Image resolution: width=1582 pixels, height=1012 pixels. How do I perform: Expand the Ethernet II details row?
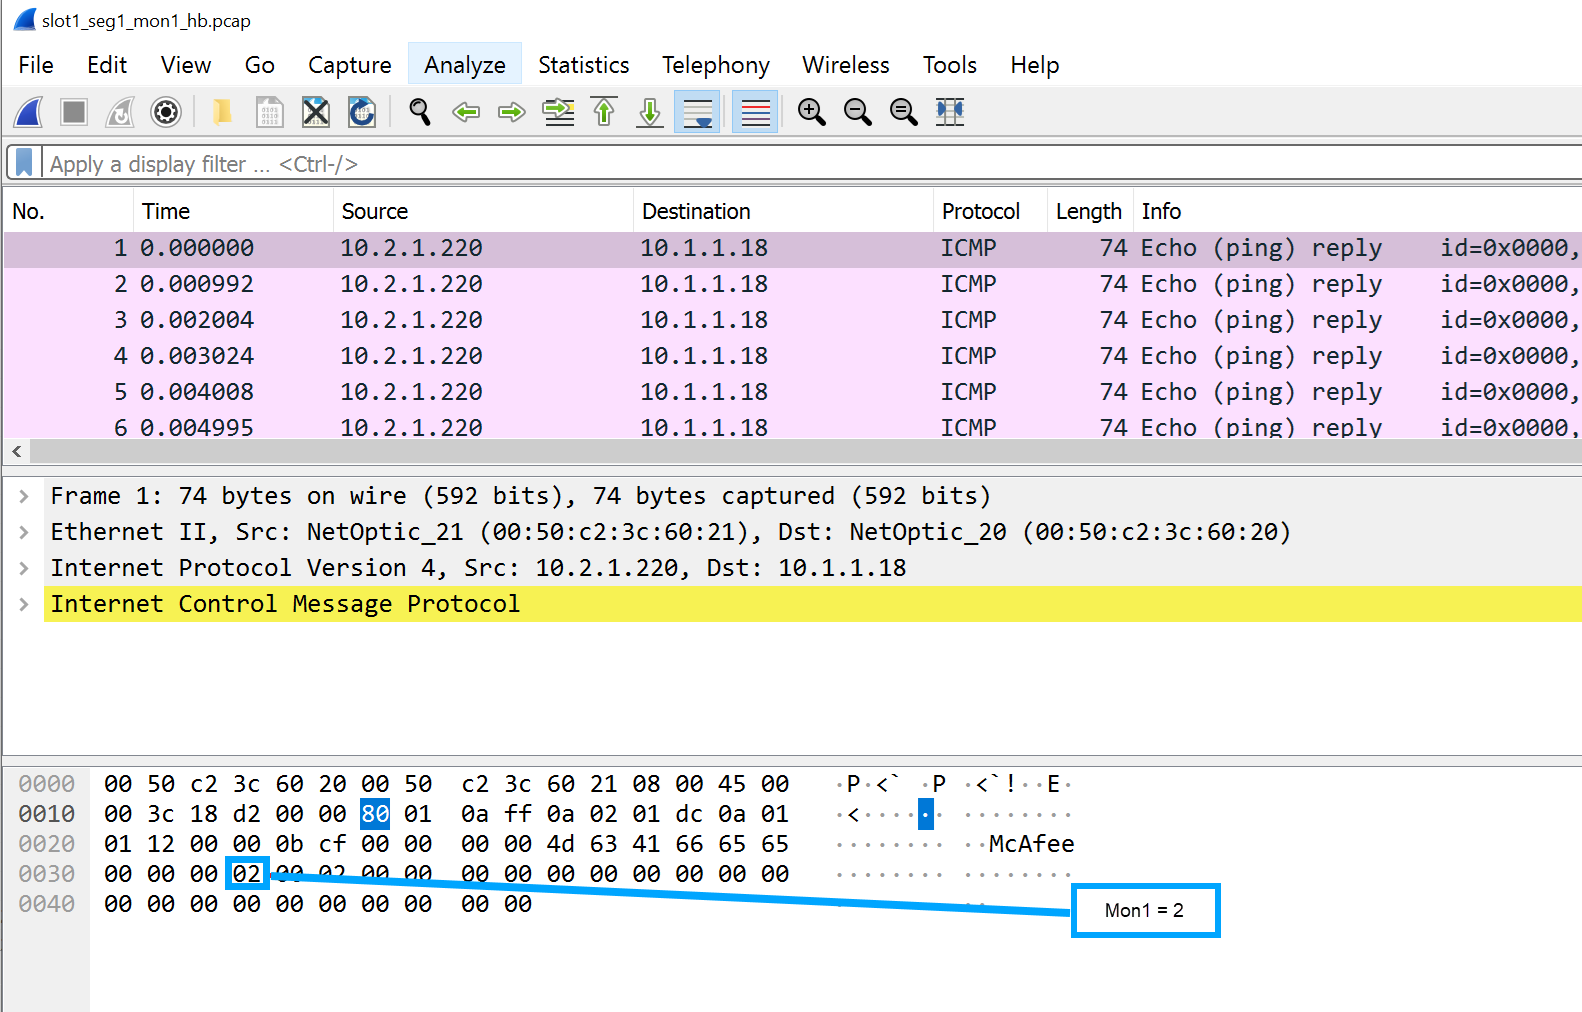23,532
